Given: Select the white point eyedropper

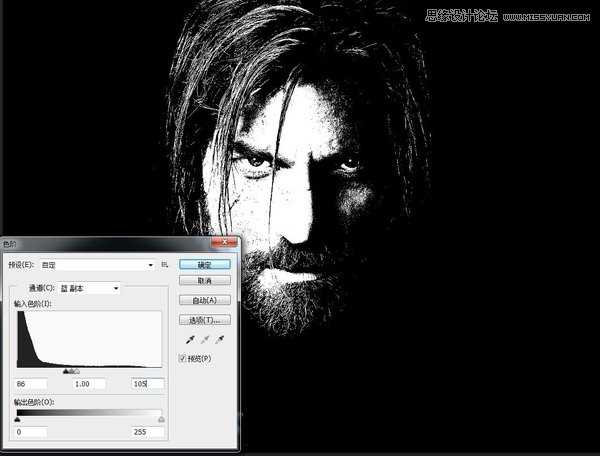Looking at the screenshot, I should coord(222,340).
